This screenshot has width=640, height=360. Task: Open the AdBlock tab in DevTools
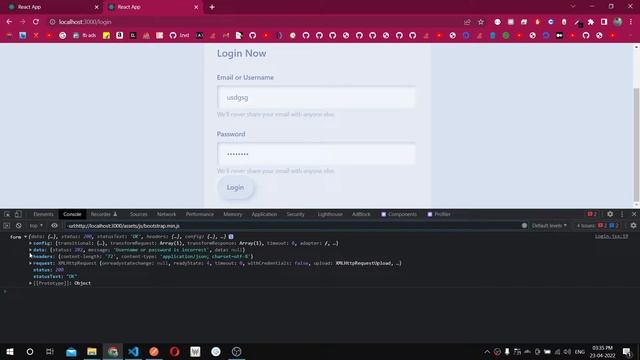point(361,214)
